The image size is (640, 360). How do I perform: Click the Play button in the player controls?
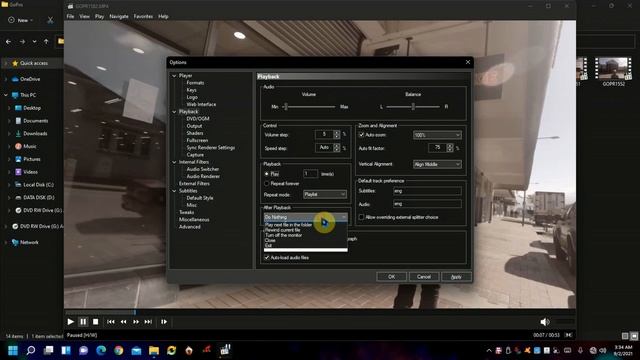pos(71,322)
